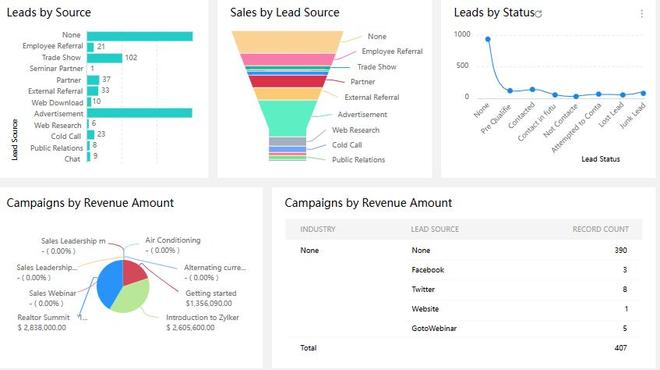660x370 pixels.
Task: Select the pink Employee Referral funnel band
Action: 288,59
